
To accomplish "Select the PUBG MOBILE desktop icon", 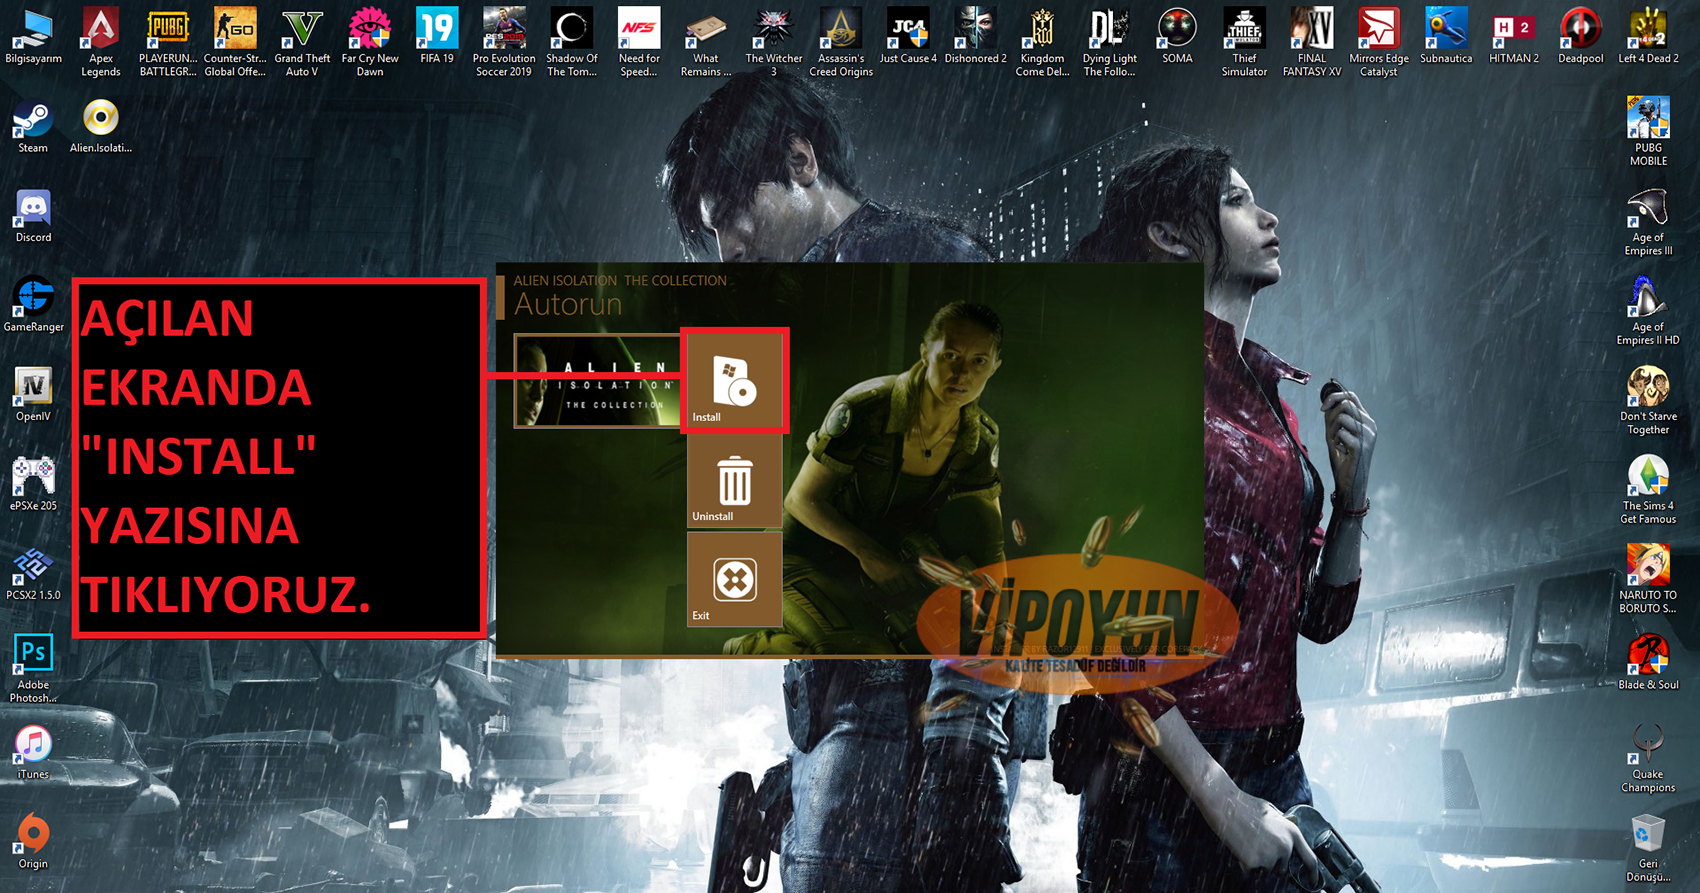I will [x=1648, y=132].
